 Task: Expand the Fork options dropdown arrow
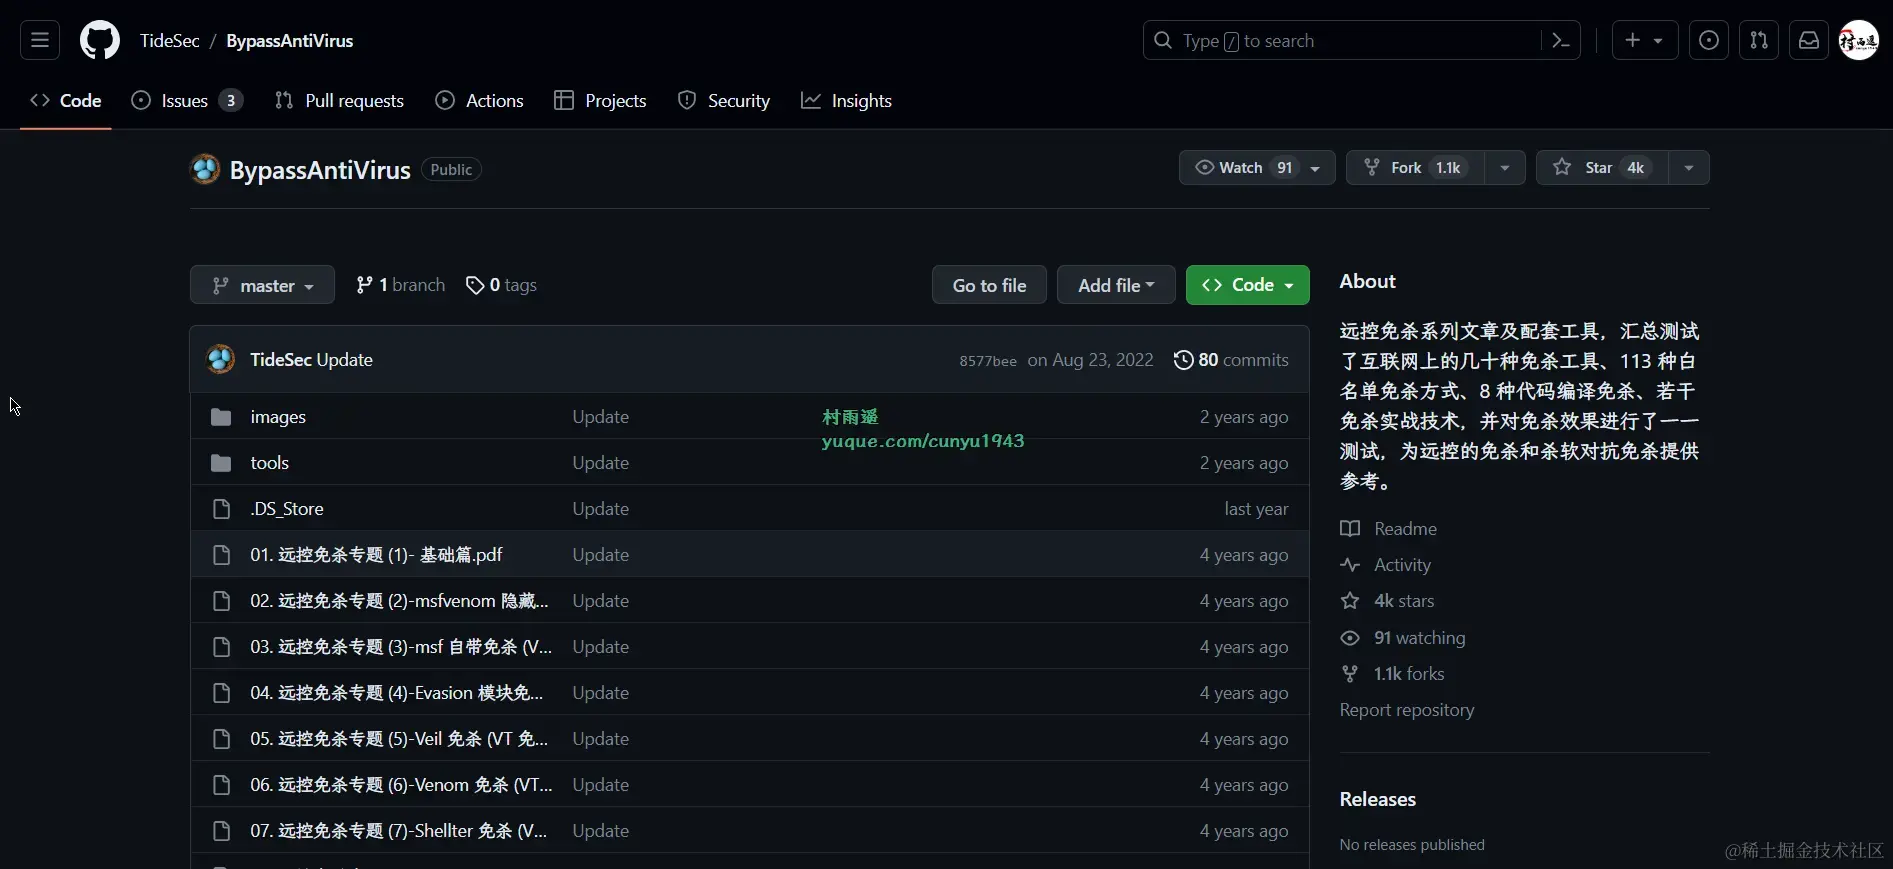(1505, 168)
